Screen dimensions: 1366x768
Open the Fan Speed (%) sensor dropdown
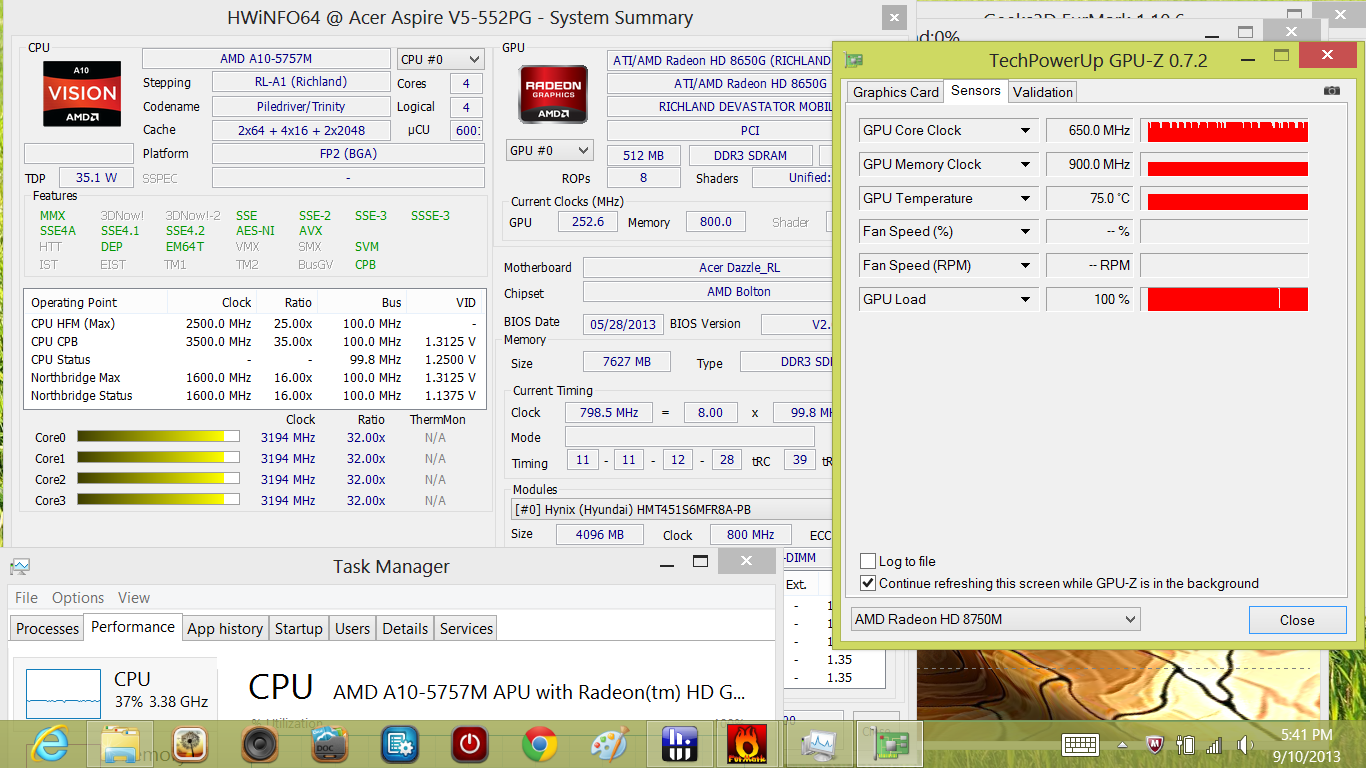pos(1025,232)
